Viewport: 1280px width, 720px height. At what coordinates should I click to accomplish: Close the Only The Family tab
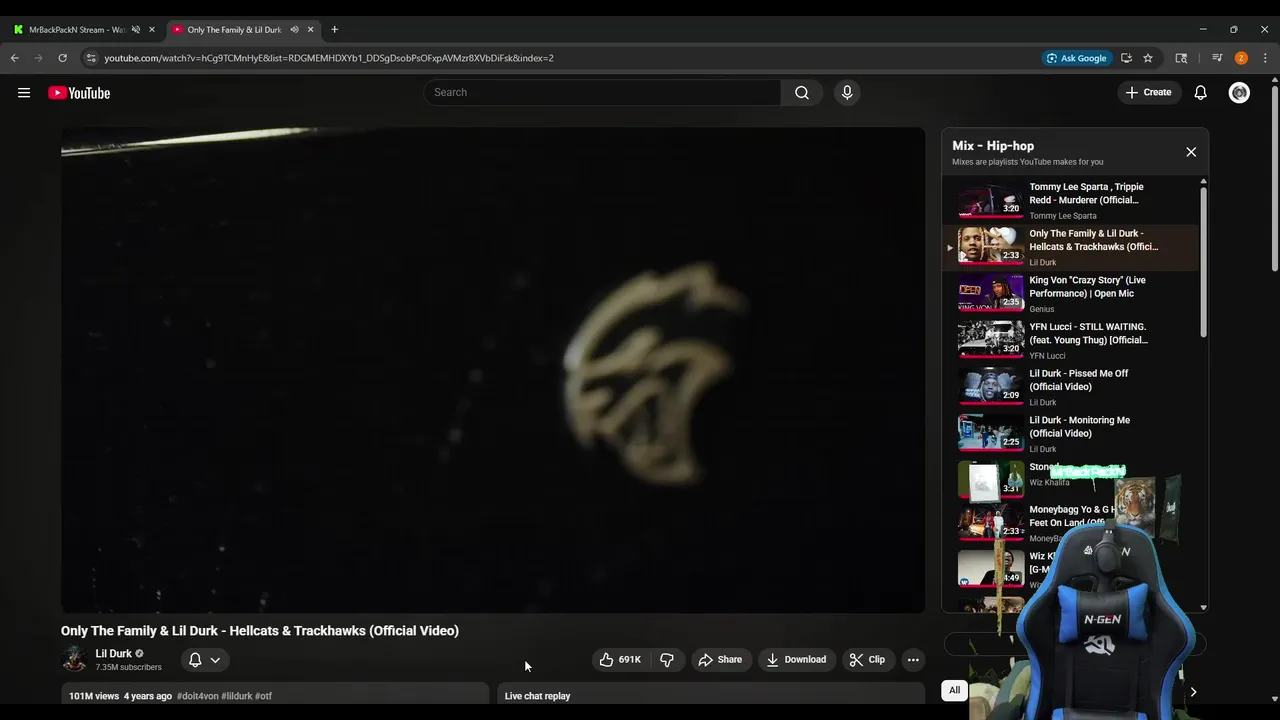tap(310, 30)
